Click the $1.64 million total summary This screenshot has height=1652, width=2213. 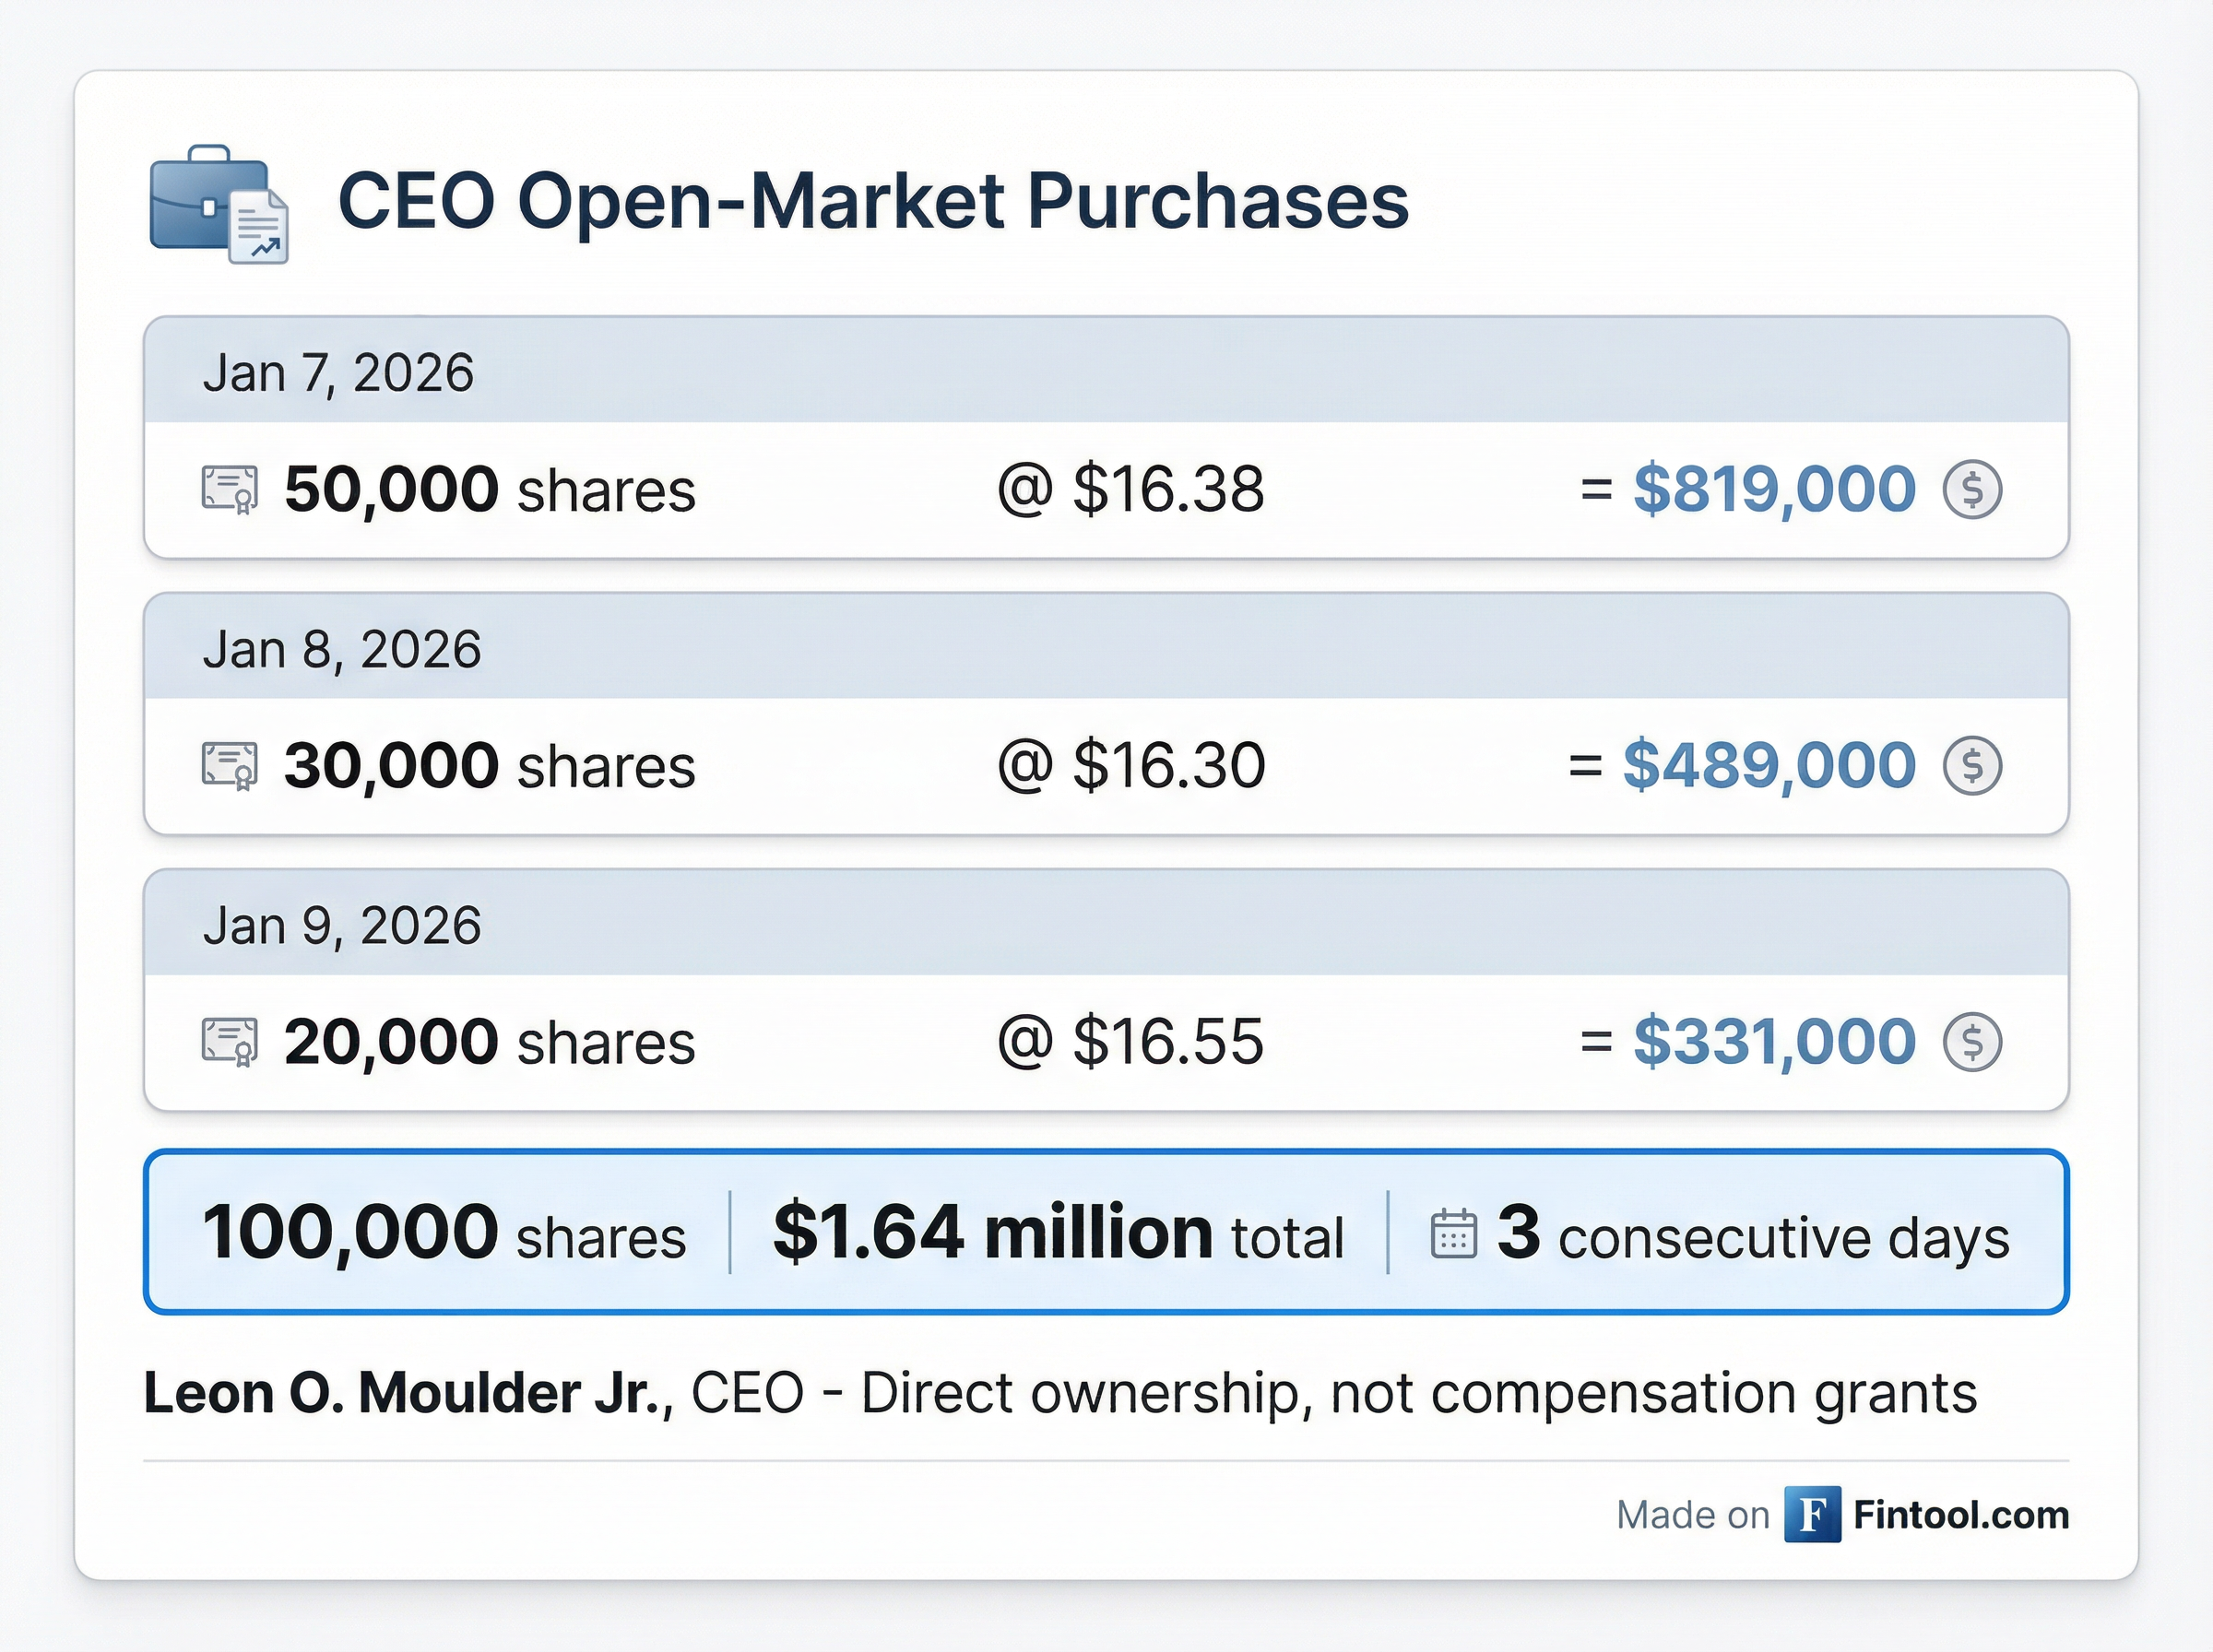1057,1233
